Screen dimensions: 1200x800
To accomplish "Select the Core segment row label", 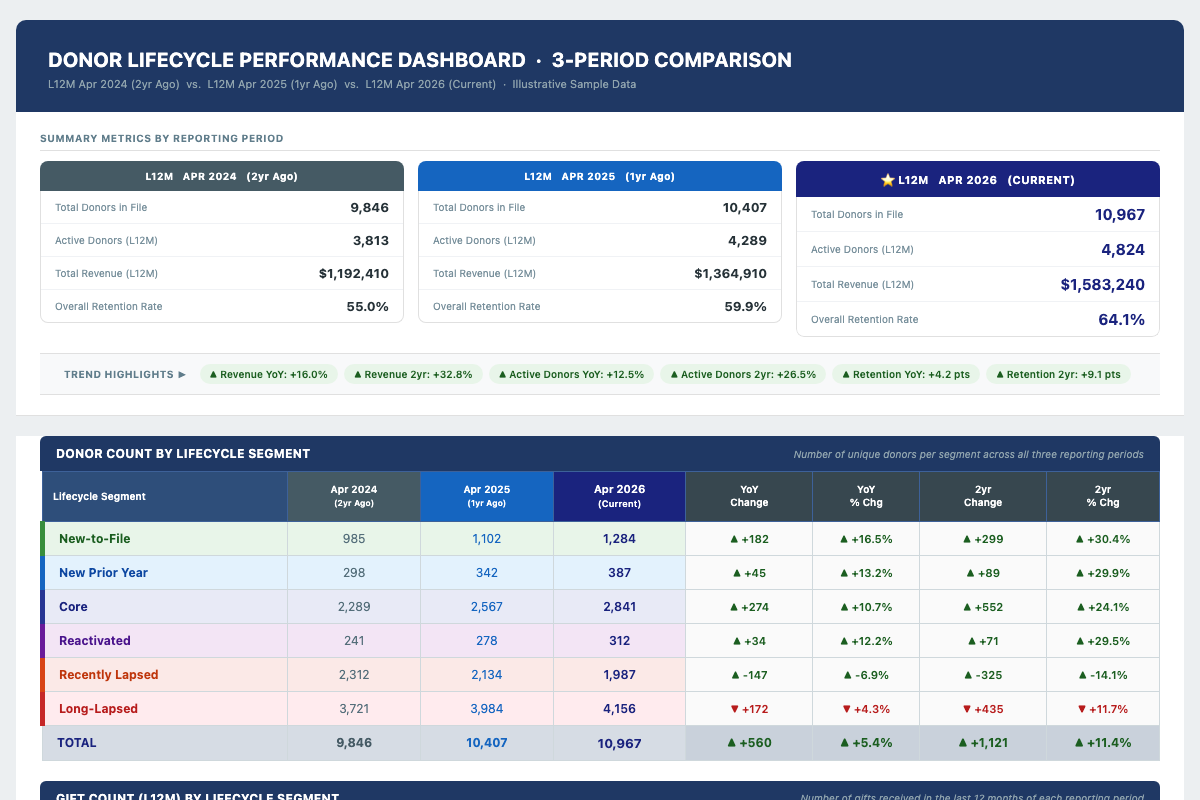I will (73, 607).
